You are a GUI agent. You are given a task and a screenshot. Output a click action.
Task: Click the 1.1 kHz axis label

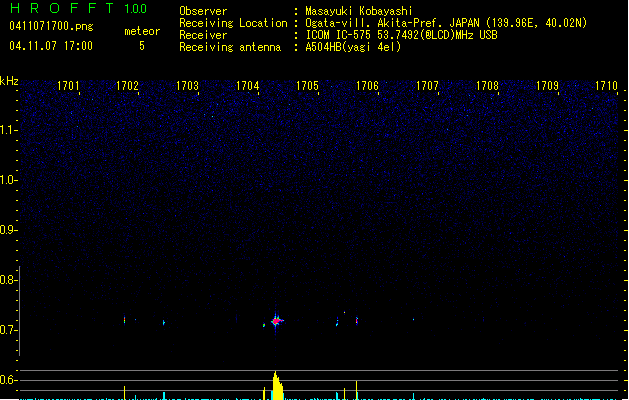8,130
